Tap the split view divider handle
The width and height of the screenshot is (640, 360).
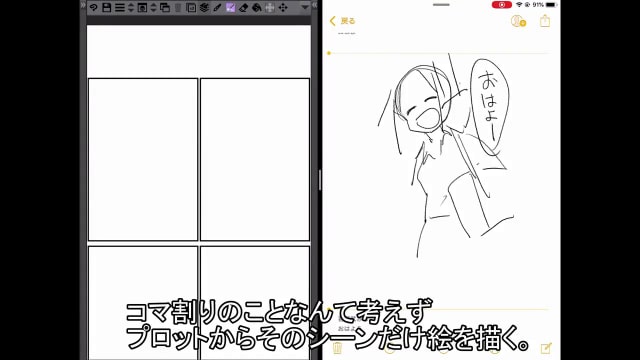[320, 180]
